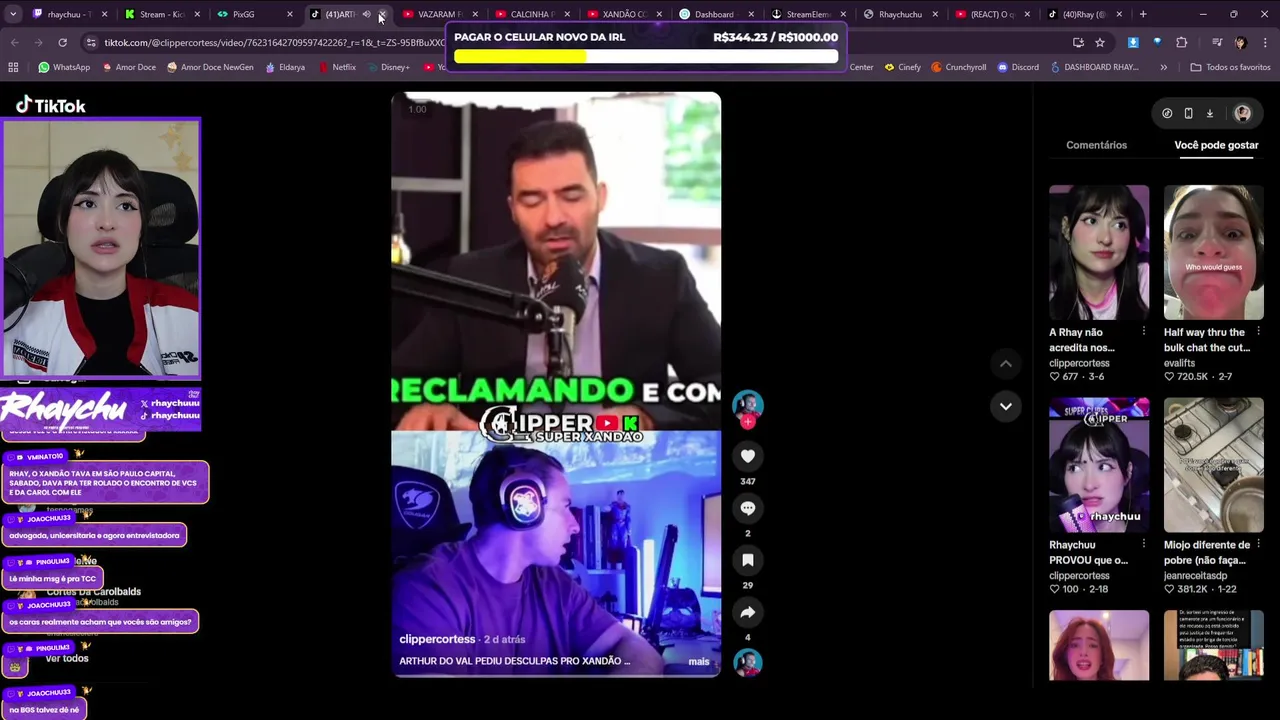Open more options for 'A Rhay não acredita' video
This screenshot has height=720, width=1280.
[1144, 331]
